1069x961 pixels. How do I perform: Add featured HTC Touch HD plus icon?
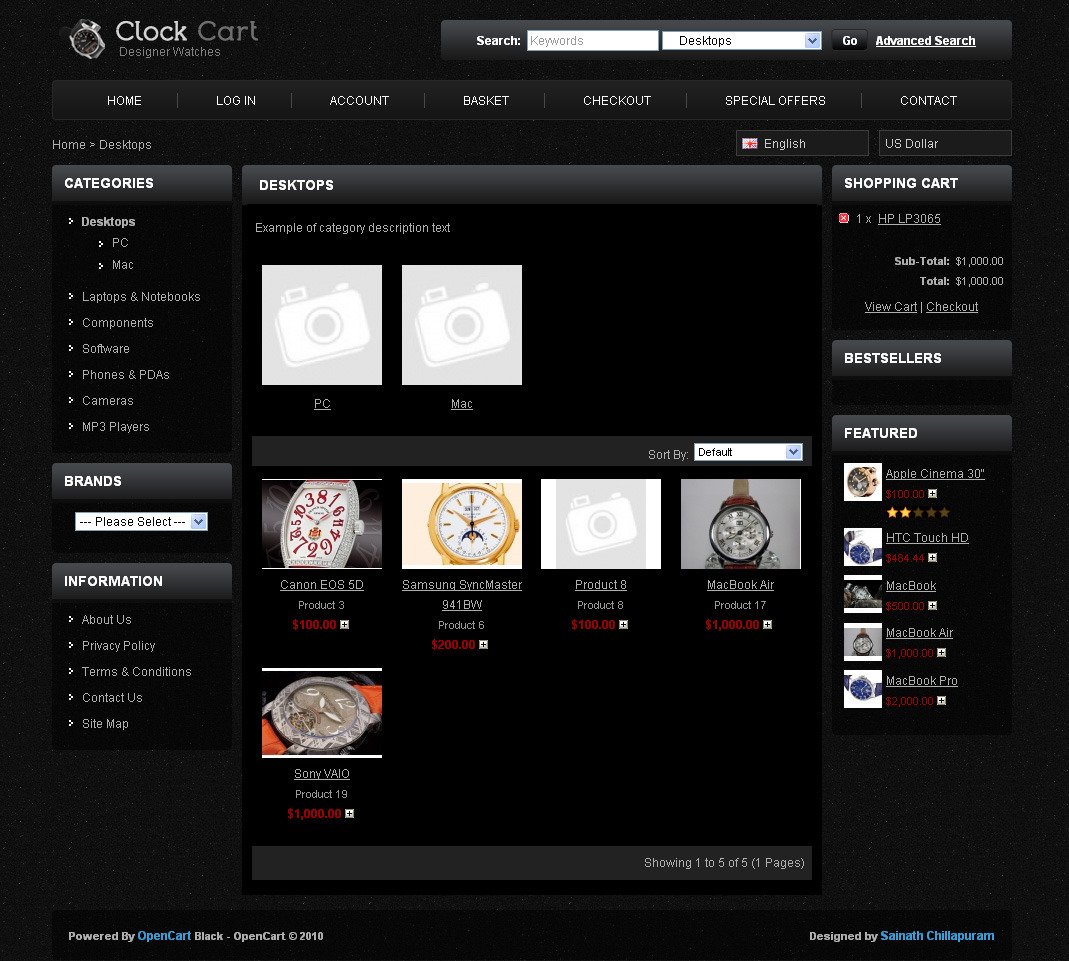[x=933, y=558]
